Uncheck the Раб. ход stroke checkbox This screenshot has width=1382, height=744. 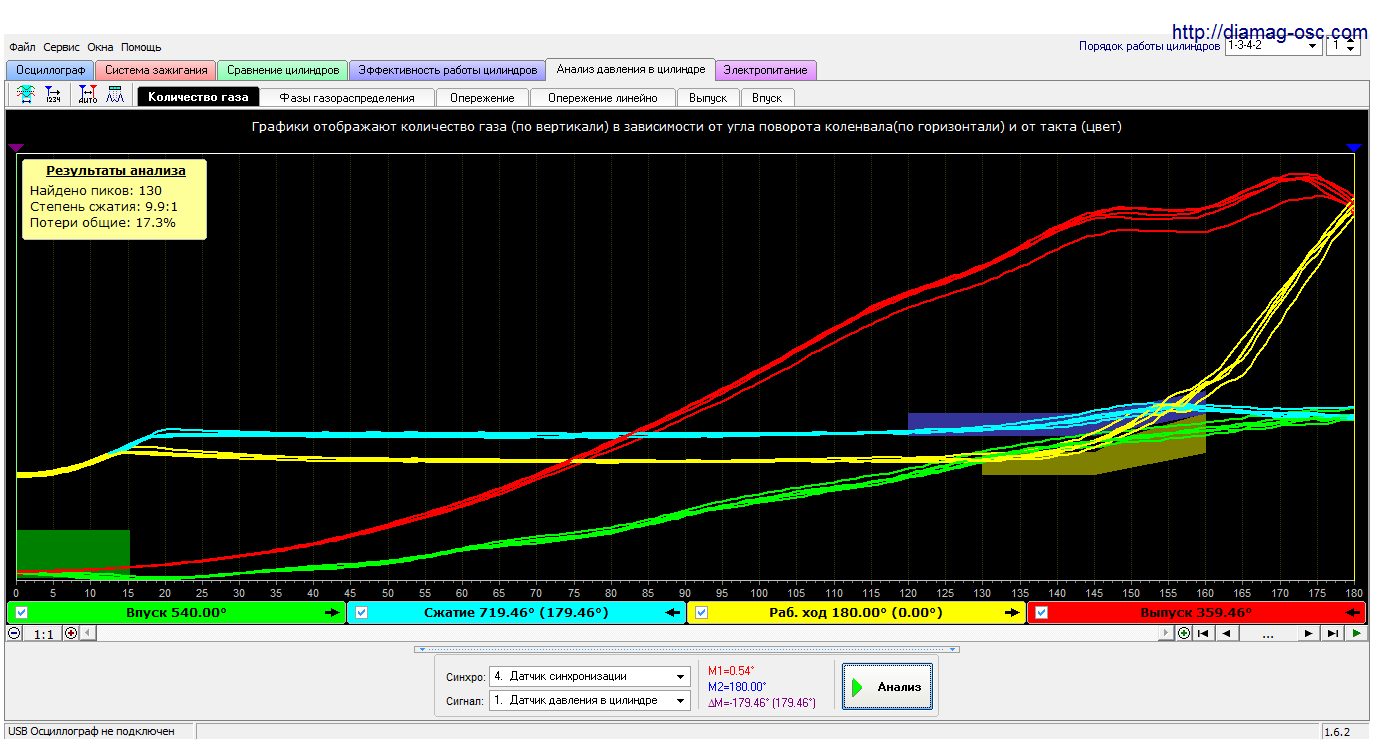702,613
